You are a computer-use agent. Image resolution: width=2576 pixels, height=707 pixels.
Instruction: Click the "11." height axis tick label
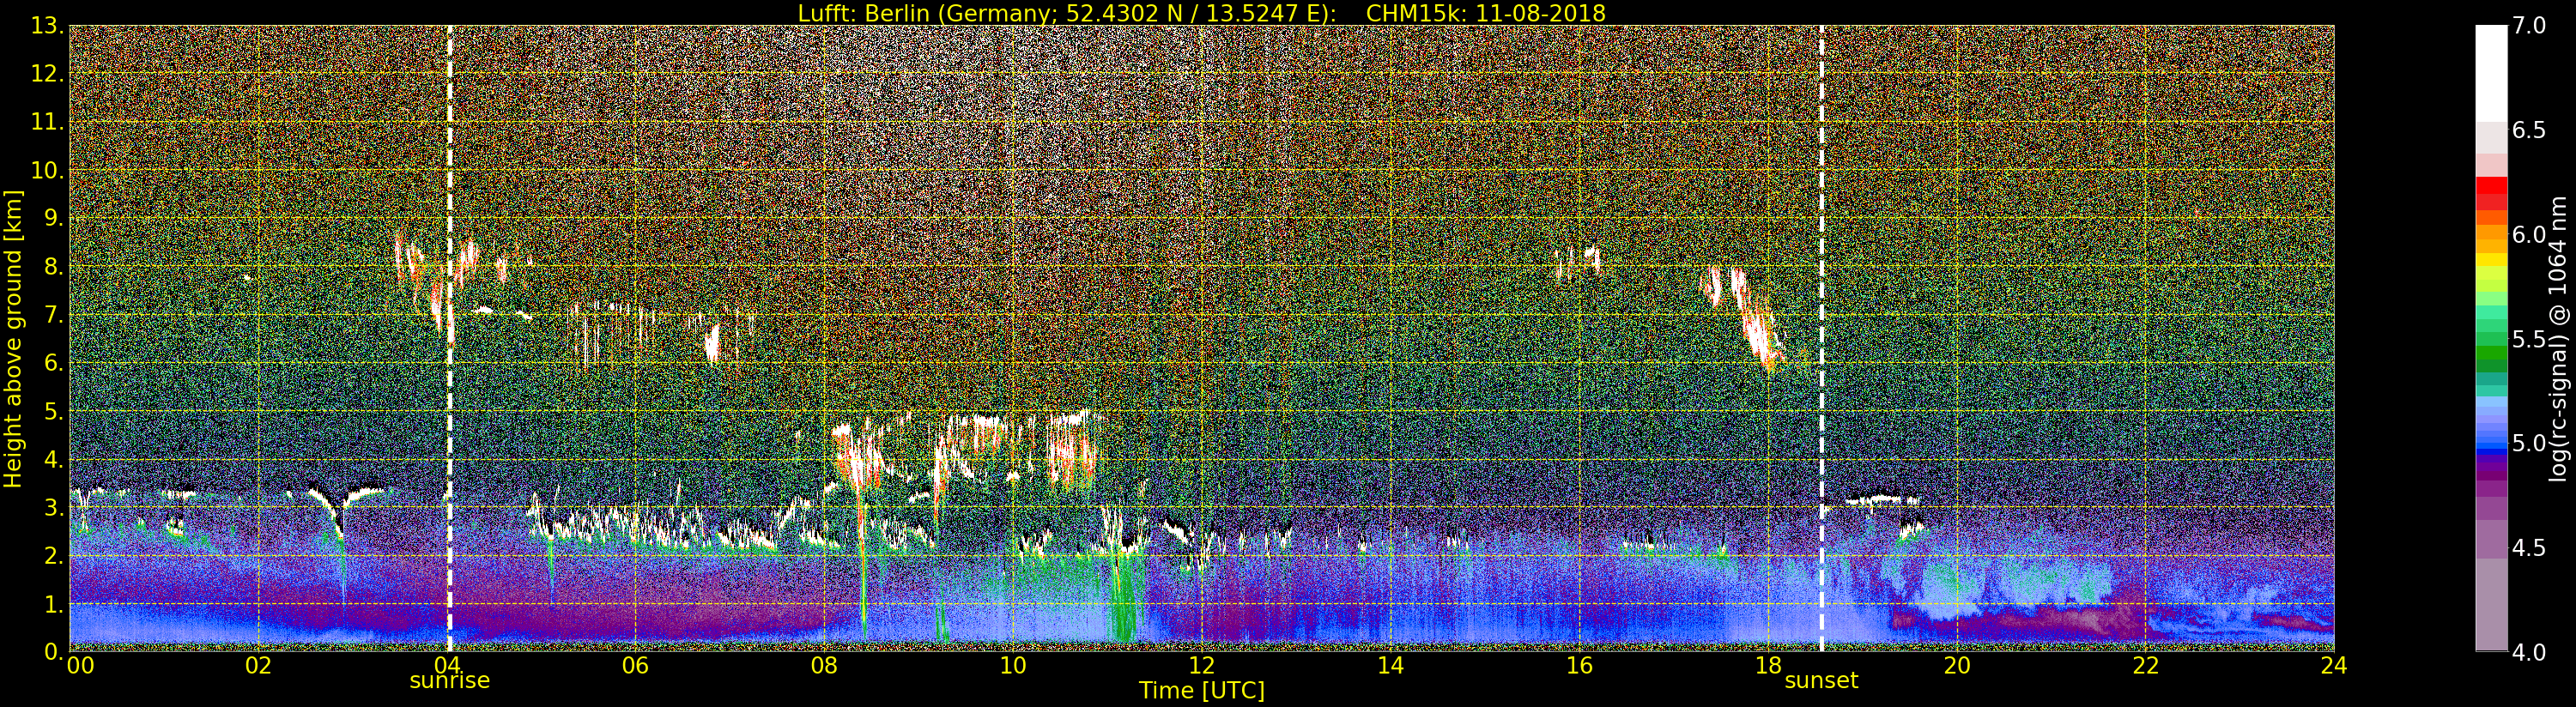pyautogui.click(x=47, y=123)
